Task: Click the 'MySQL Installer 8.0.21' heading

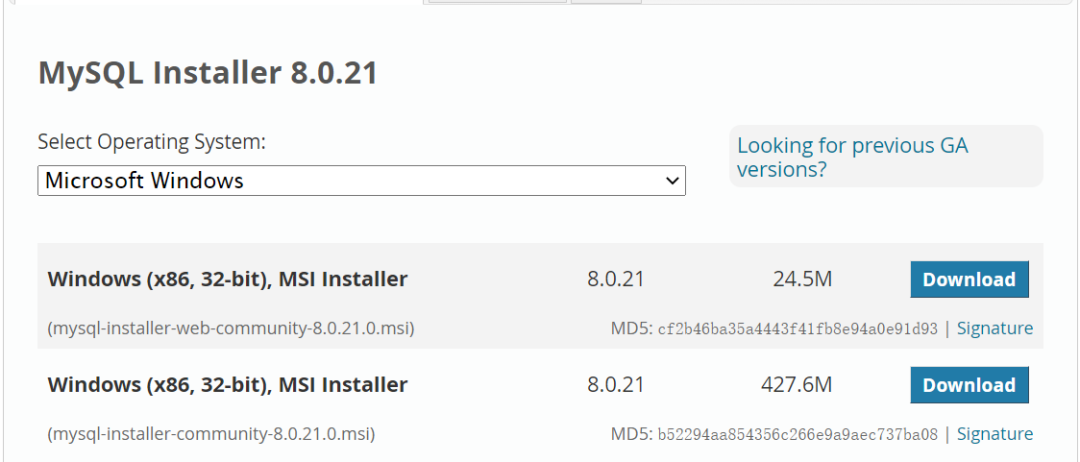Action: tap(208, 73)
